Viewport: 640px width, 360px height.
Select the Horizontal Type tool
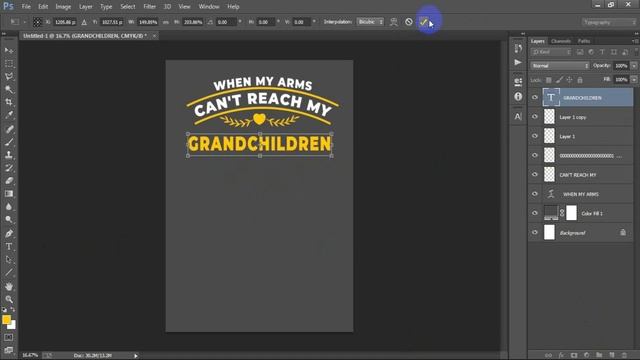[9, 247]
